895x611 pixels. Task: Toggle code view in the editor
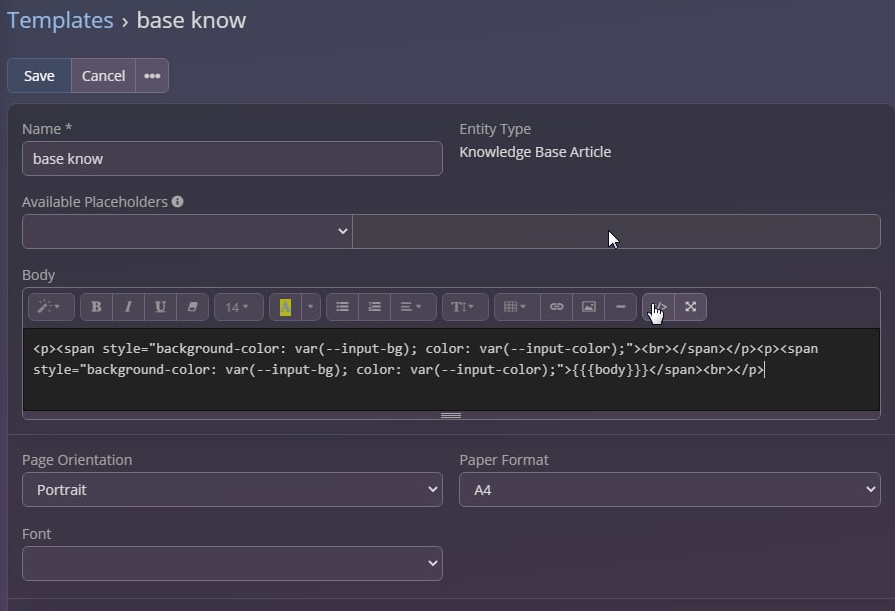click(658, 307)
